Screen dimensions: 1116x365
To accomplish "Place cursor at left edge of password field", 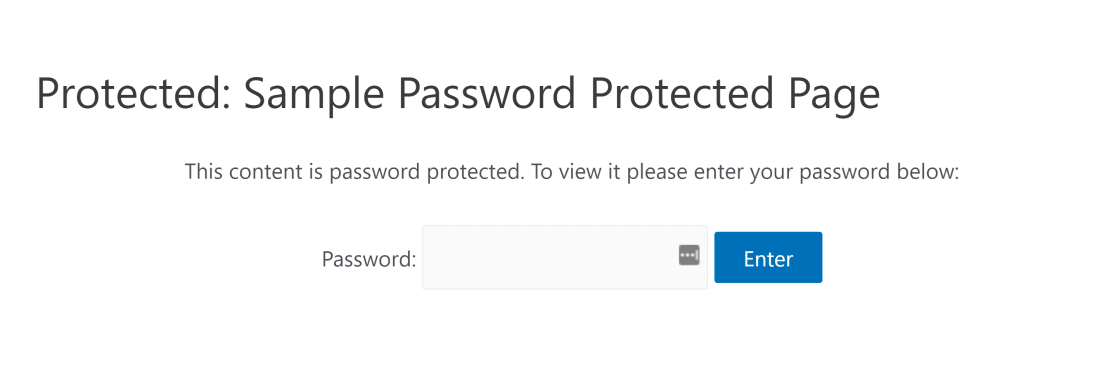I will 430,258.
